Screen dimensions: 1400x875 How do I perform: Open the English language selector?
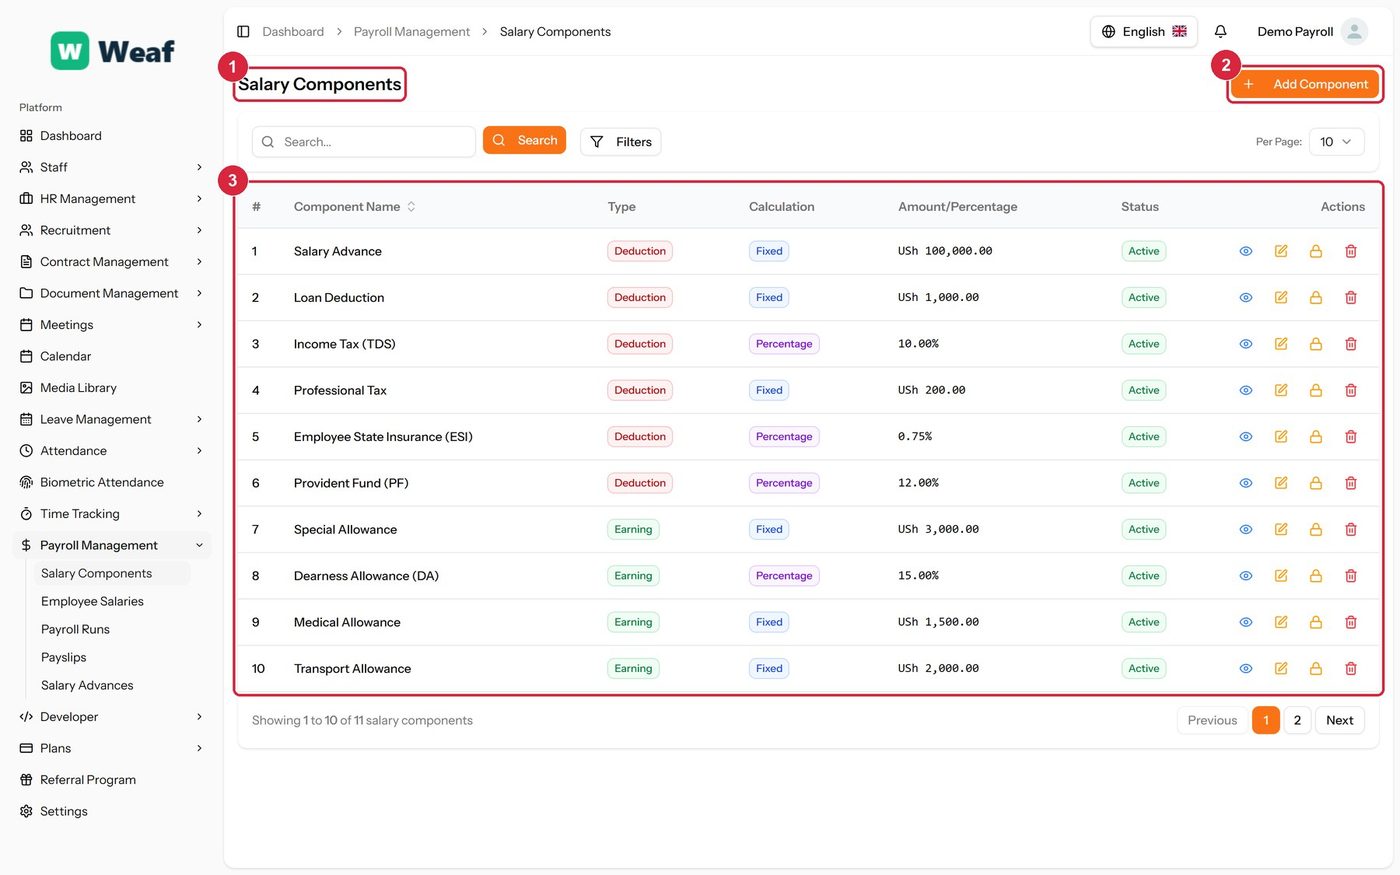coord(1144,32)
